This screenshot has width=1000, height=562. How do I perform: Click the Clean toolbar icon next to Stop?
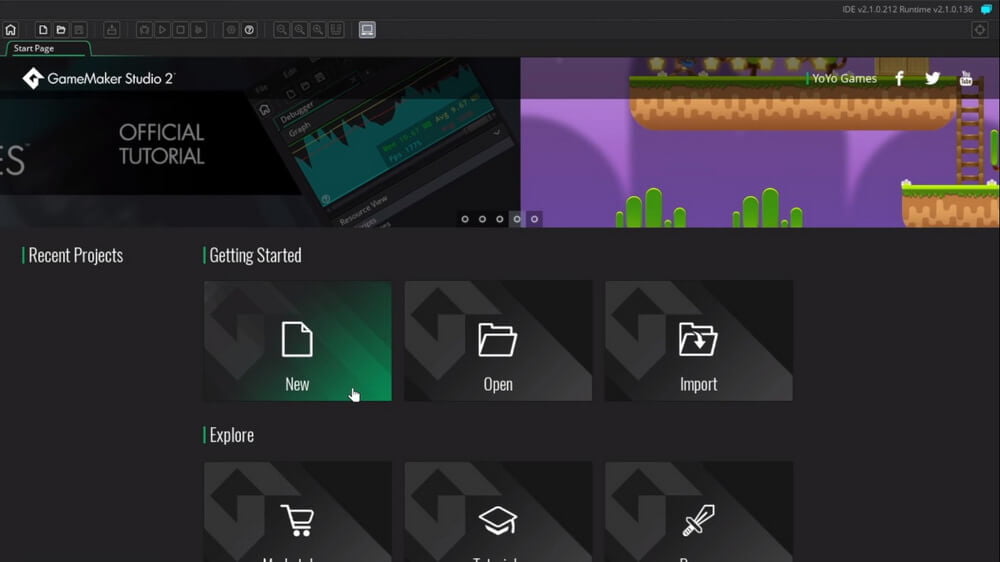coord(198,30)
